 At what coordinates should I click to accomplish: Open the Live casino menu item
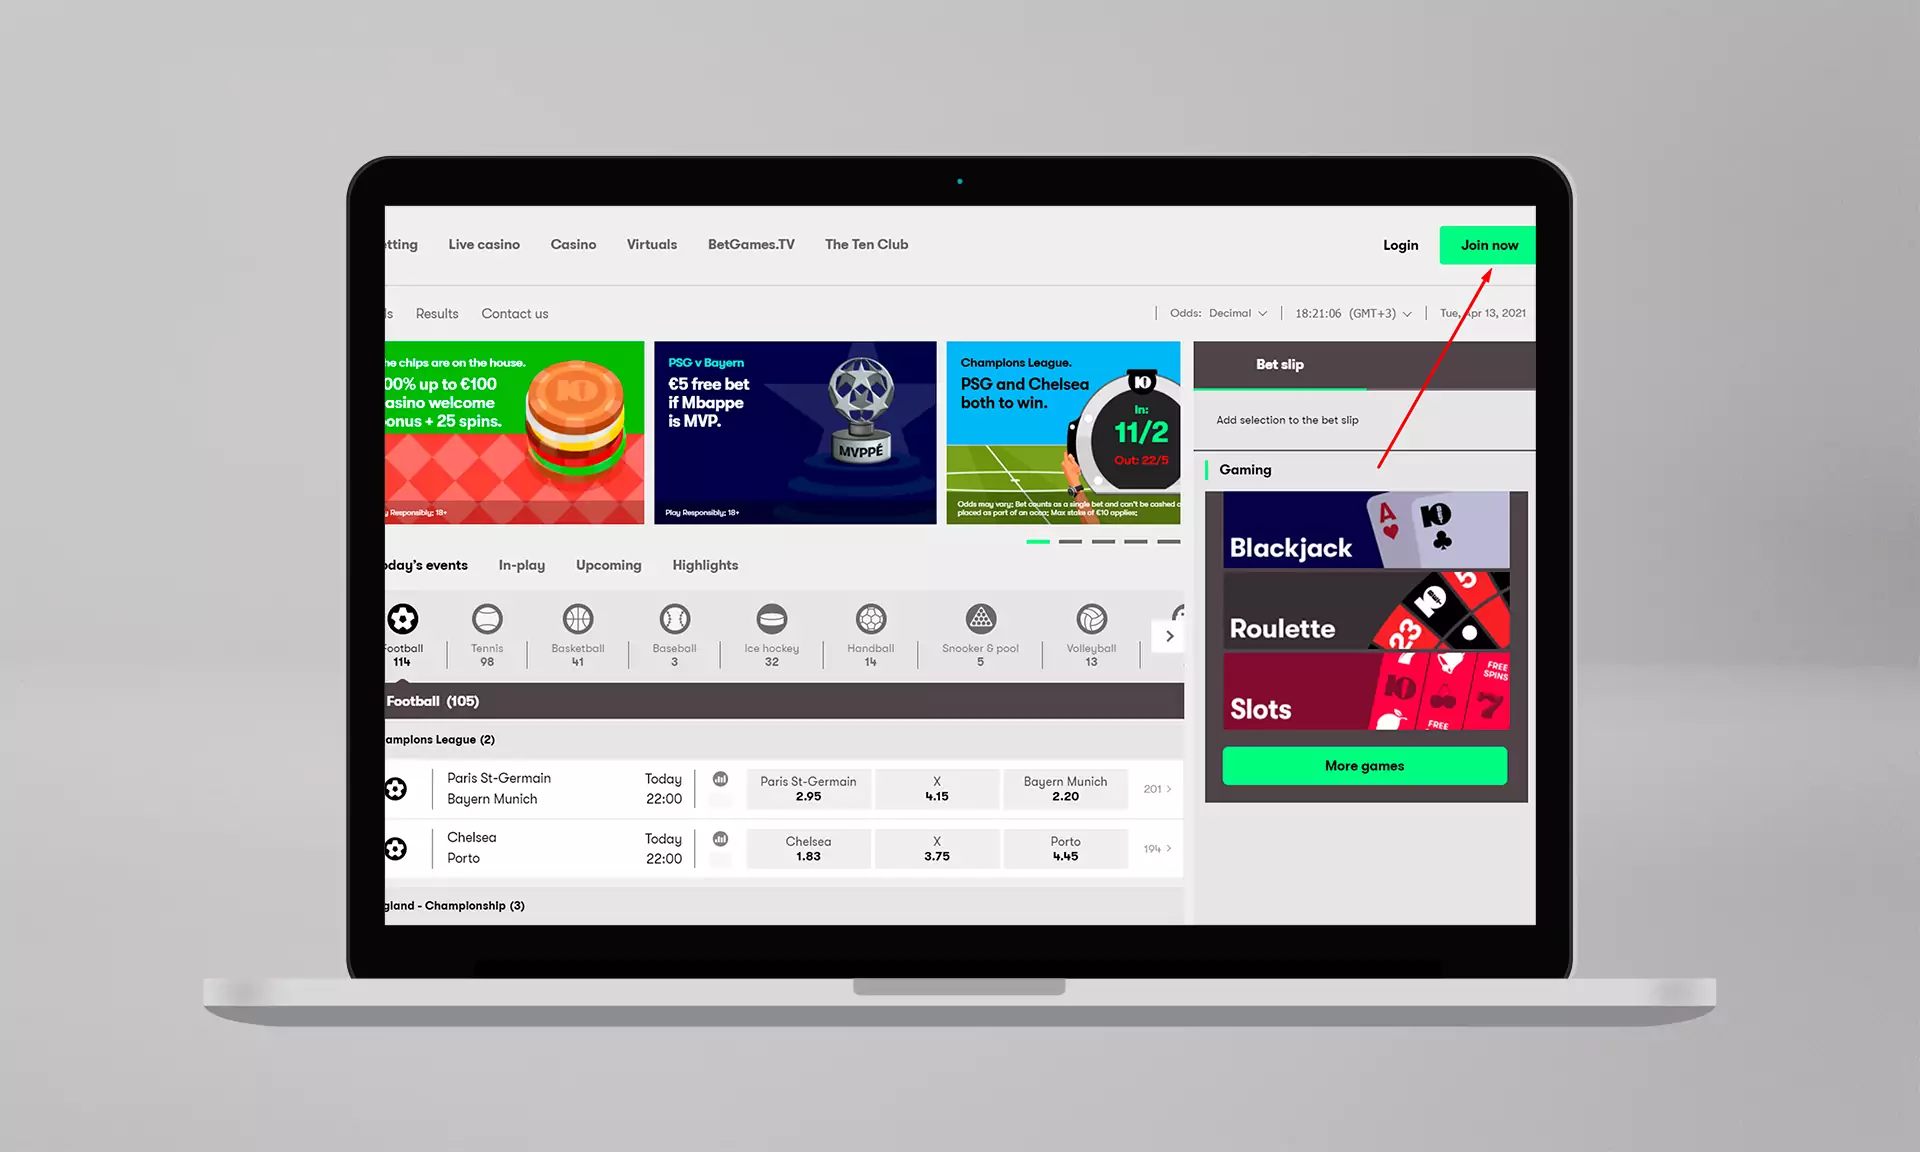[483, 243]
